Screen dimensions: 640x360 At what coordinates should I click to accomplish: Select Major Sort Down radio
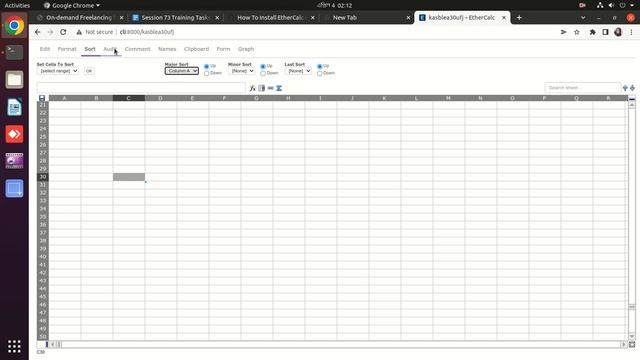click(x=207, y=73)
